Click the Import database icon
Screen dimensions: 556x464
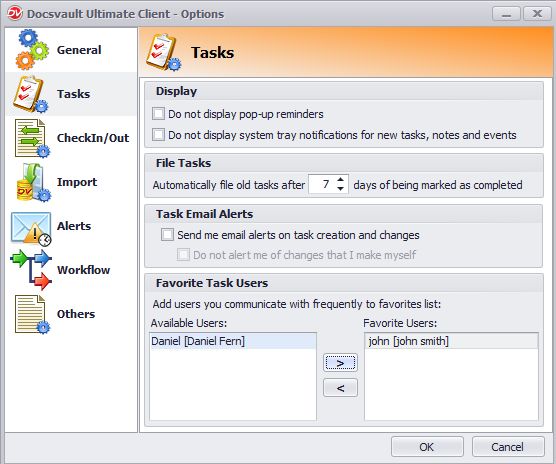33,182
